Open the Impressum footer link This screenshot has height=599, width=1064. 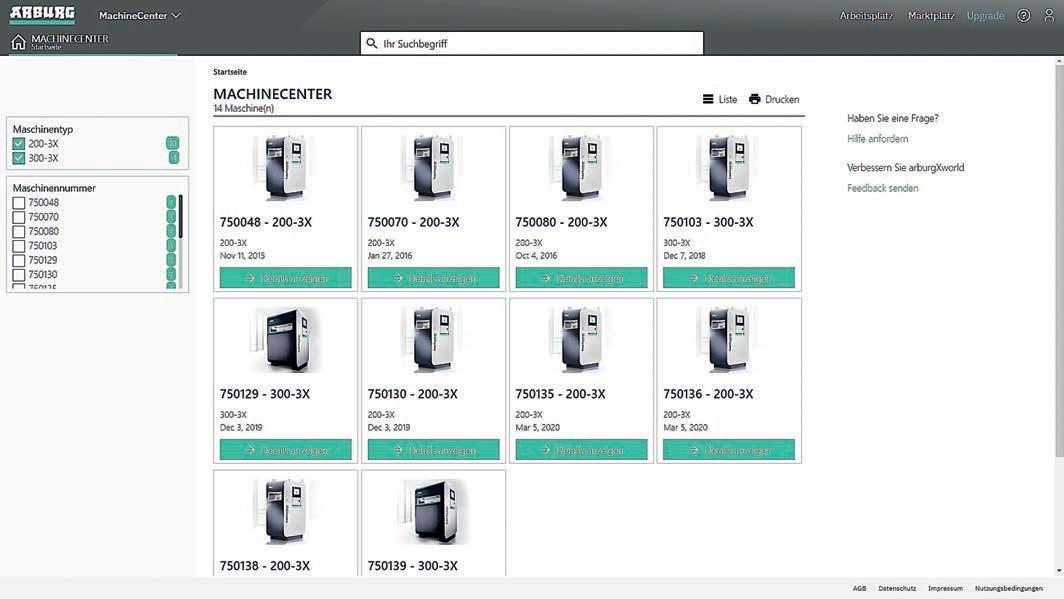tap(945, 589)
